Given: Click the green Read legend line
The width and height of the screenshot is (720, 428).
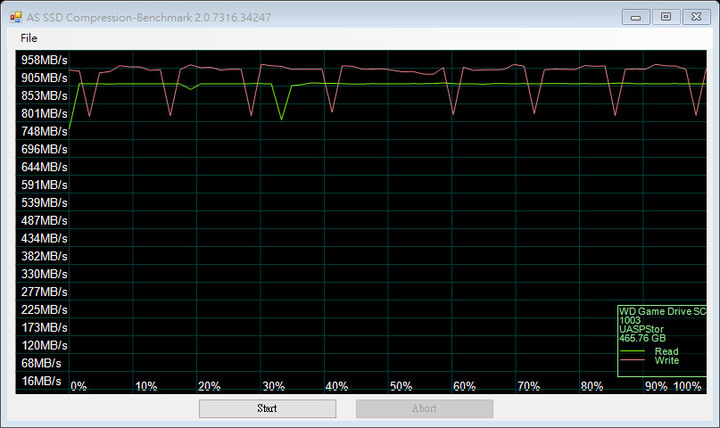Looking at the screenshot, I should (632, 351).
